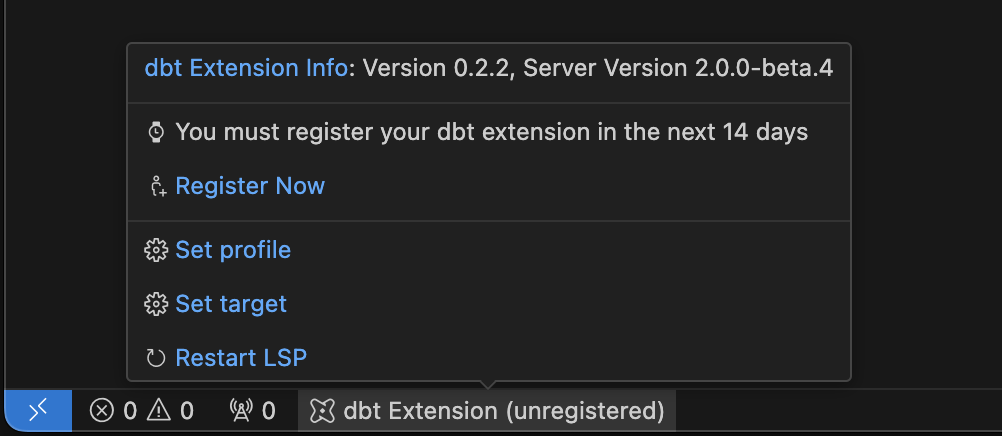Click the dbt logo icon in status bar
This screenshot has height=436, width=1002.
click(x=322, y=410)
